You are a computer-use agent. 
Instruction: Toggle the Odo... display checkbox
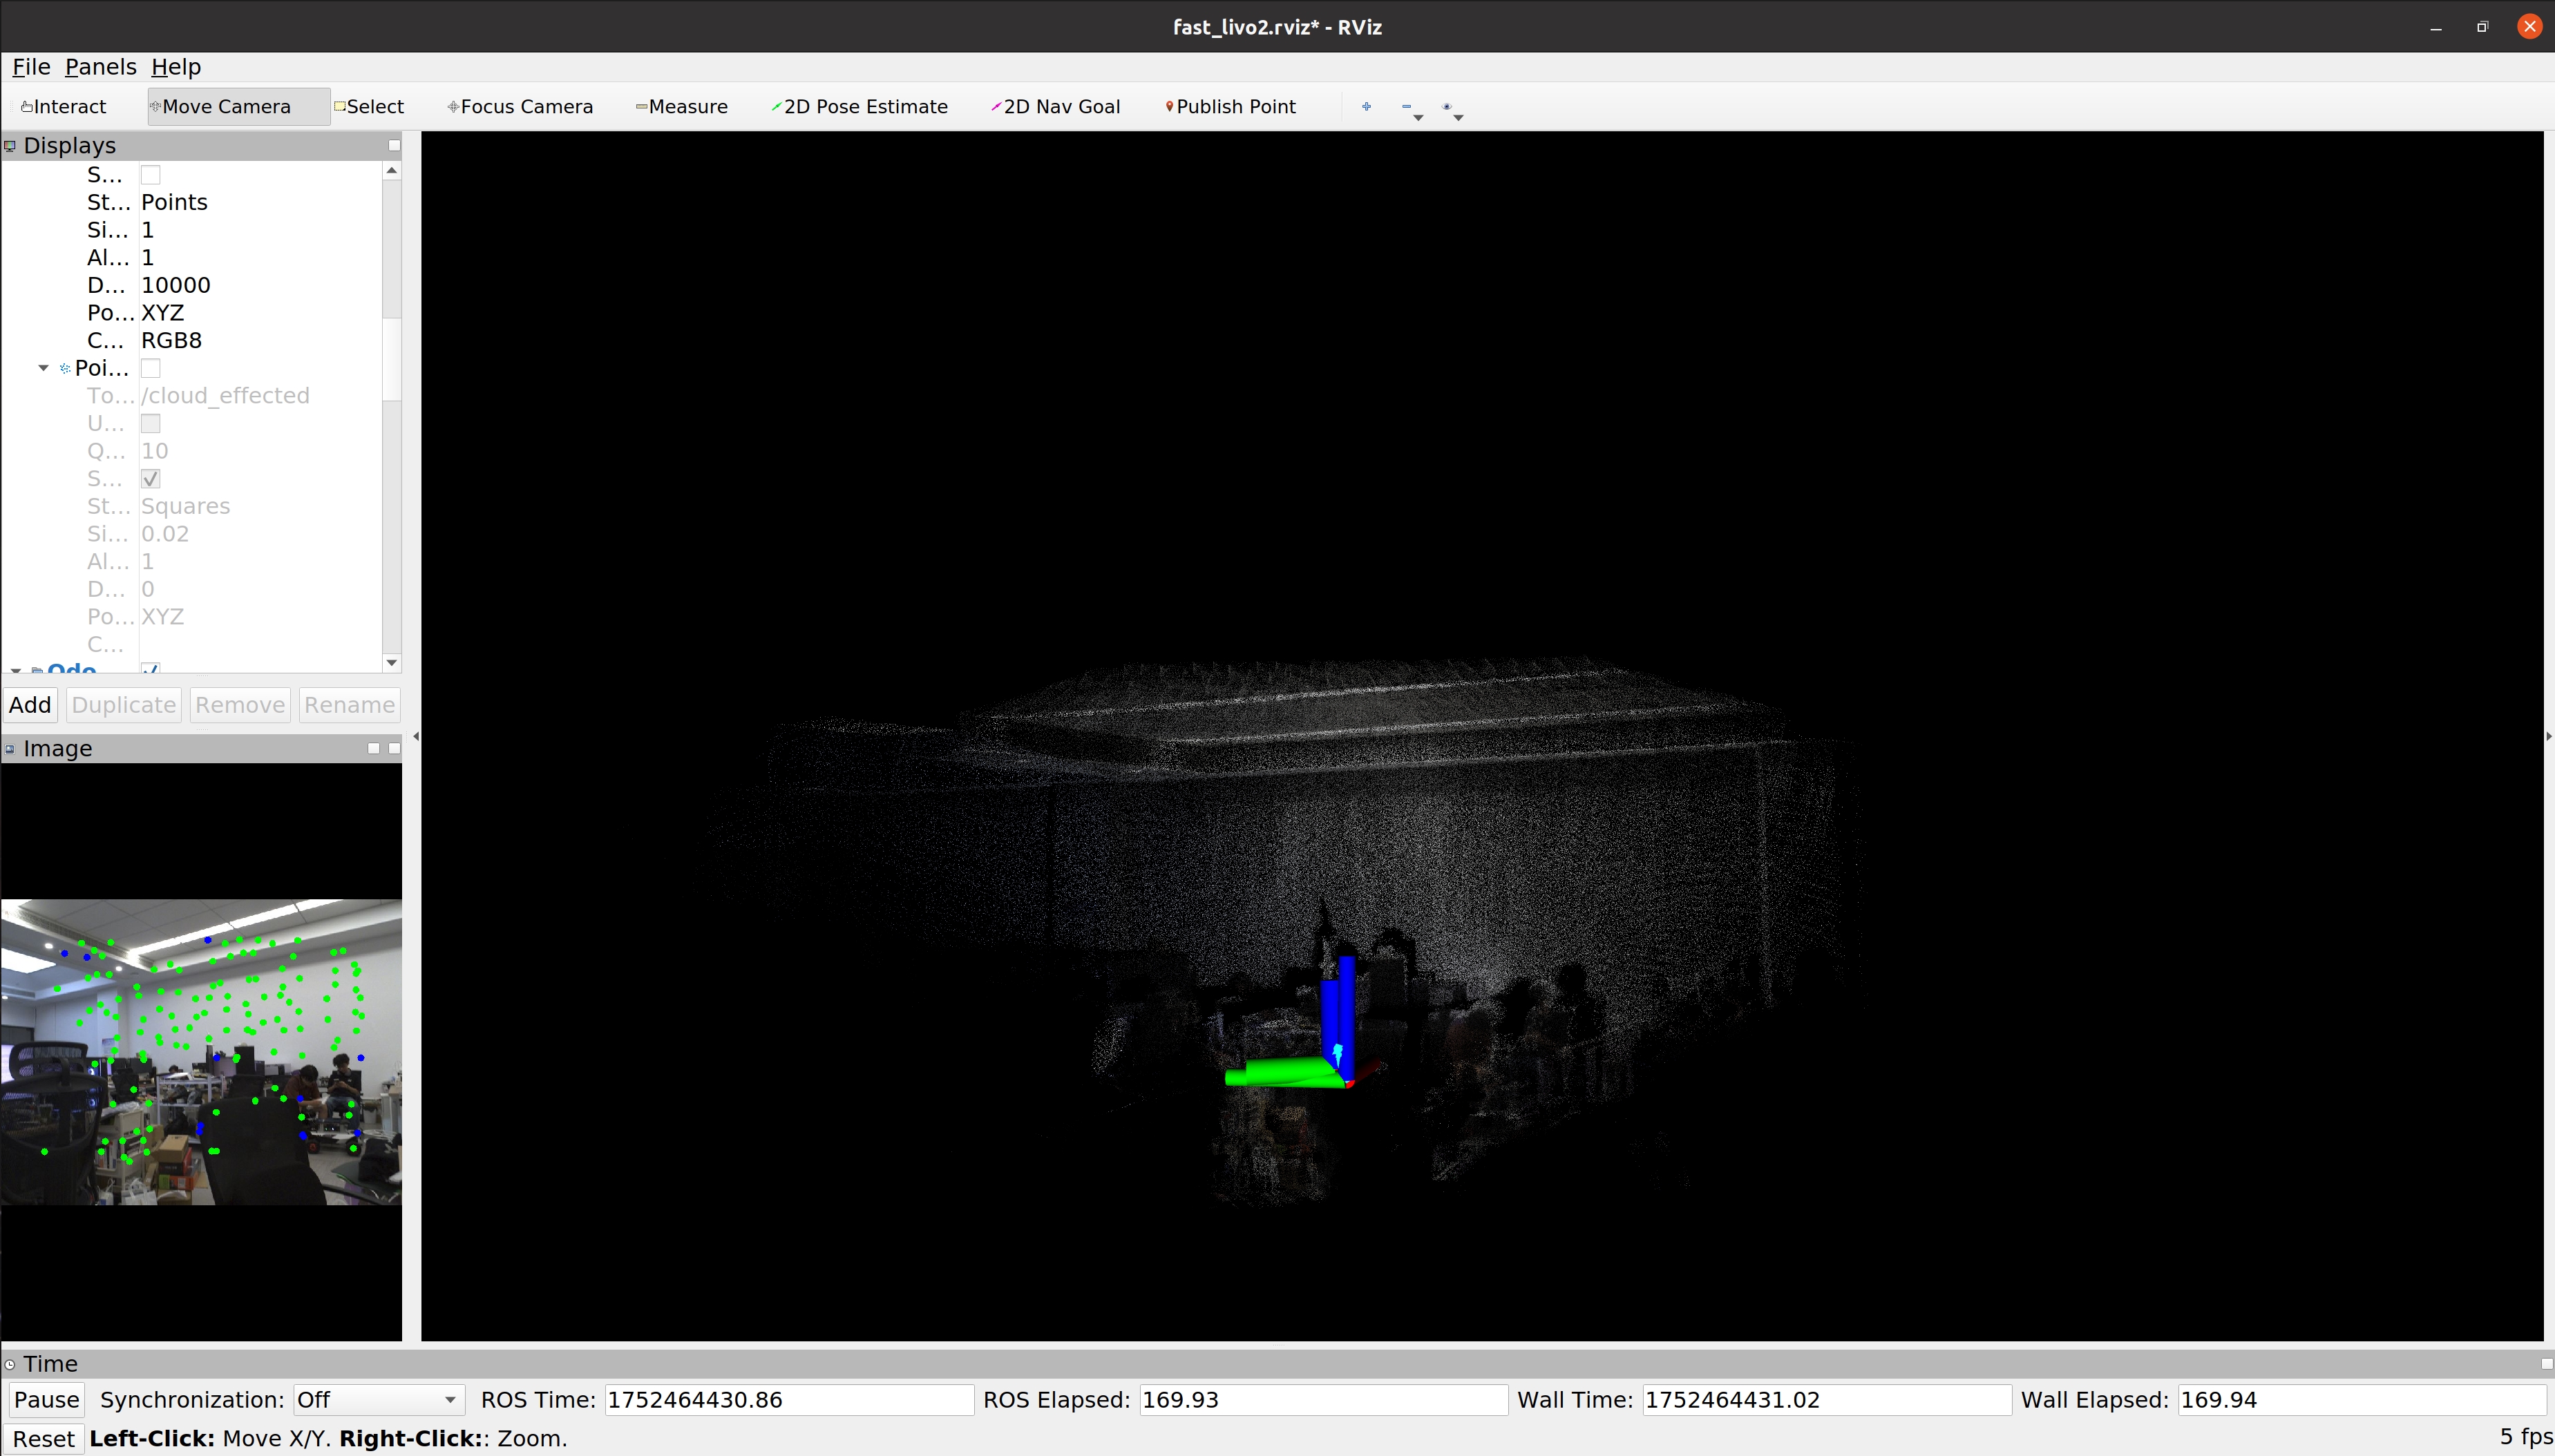point(151,668)
